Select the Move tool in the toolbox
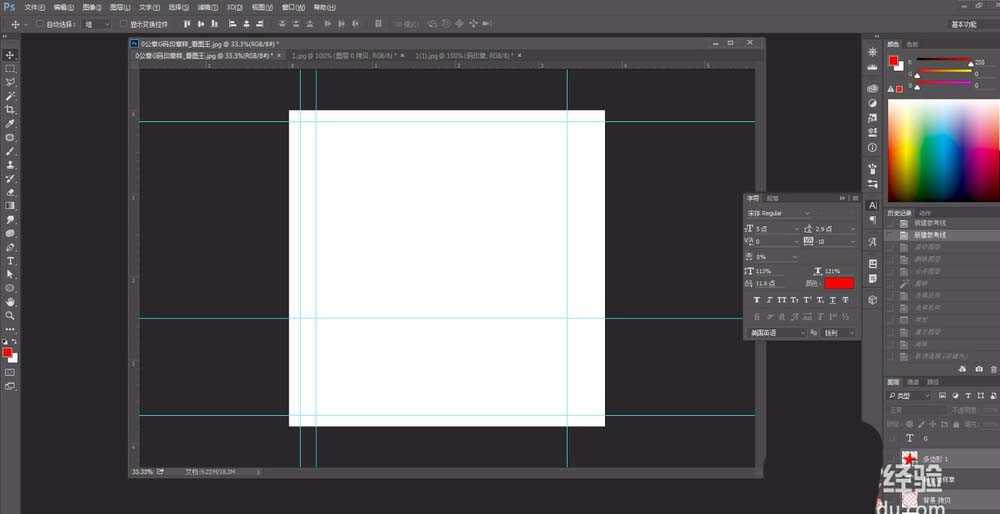Screen dimensions: 1000x514 (x=10, y=55)
